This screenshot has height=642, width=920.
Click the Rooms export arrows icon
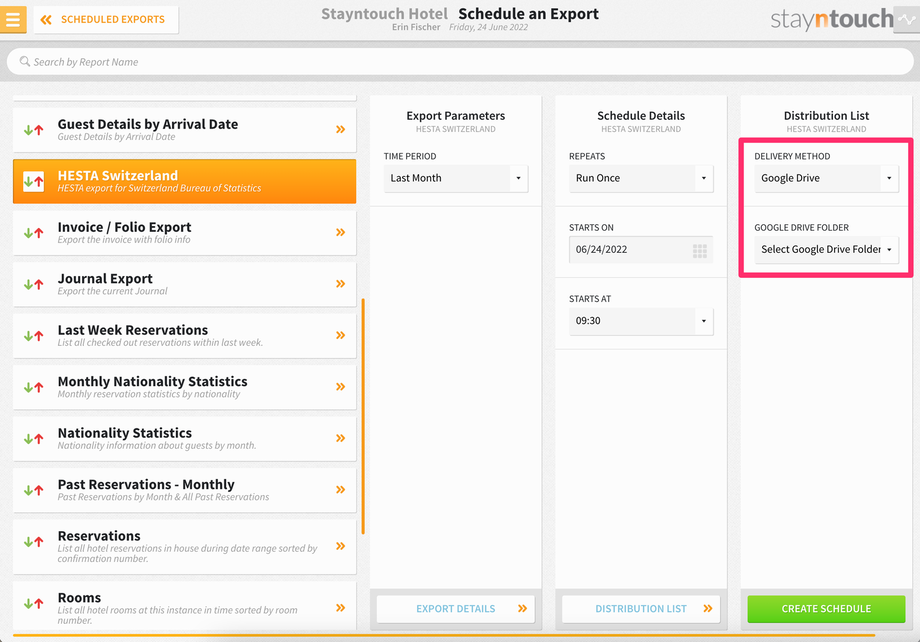click(x=33, y=603)
